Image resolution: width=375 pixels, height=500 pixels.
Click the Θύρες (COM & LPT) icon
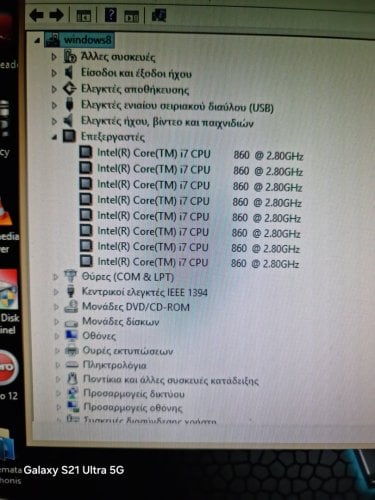point(70,276)
